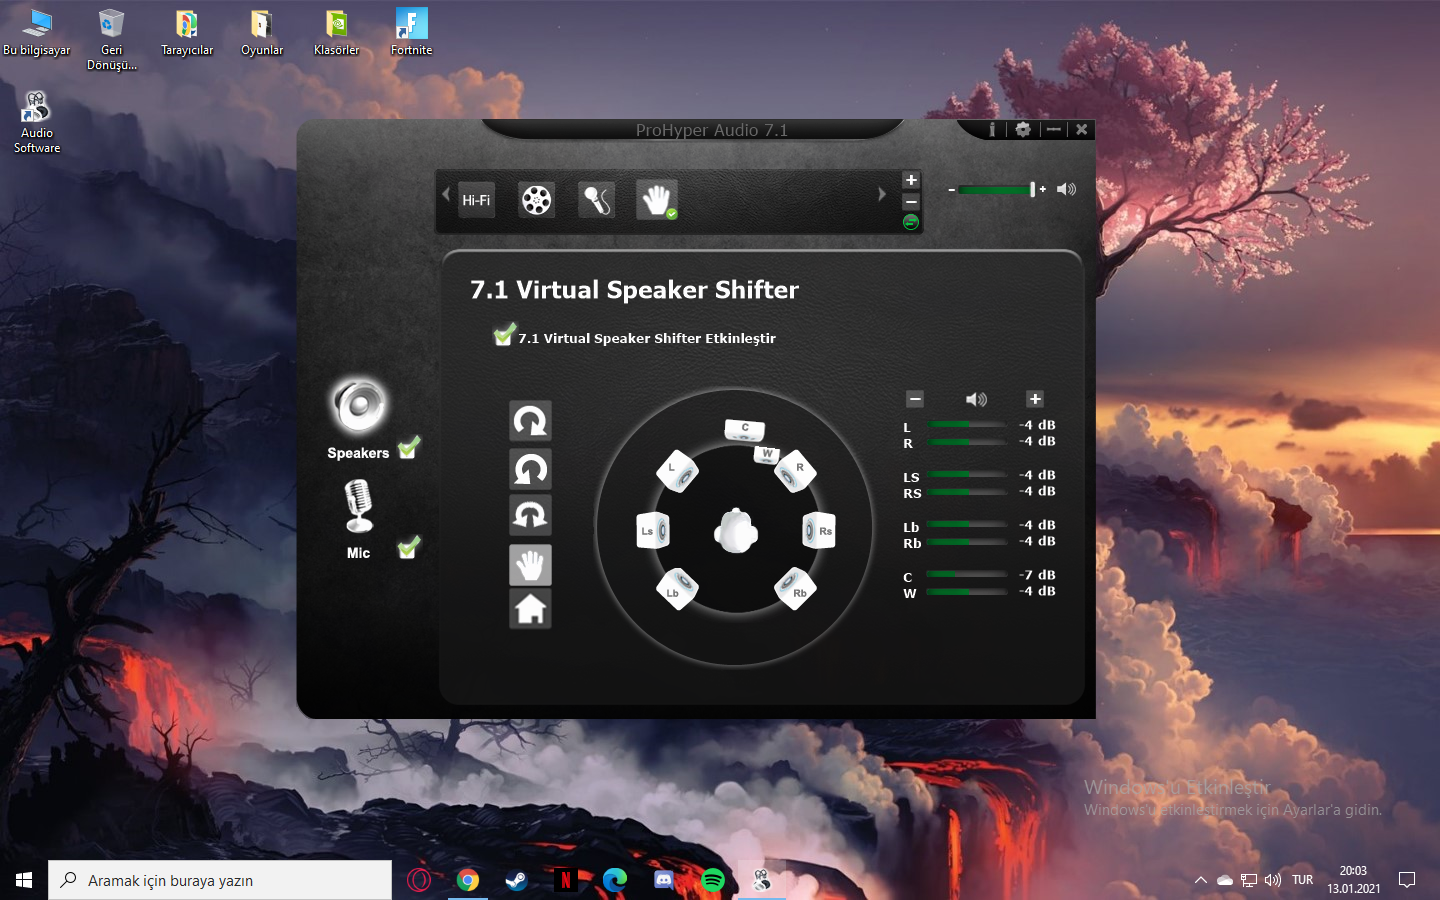
Task: Click the W channel level bar
Action: tap(967, 591)
